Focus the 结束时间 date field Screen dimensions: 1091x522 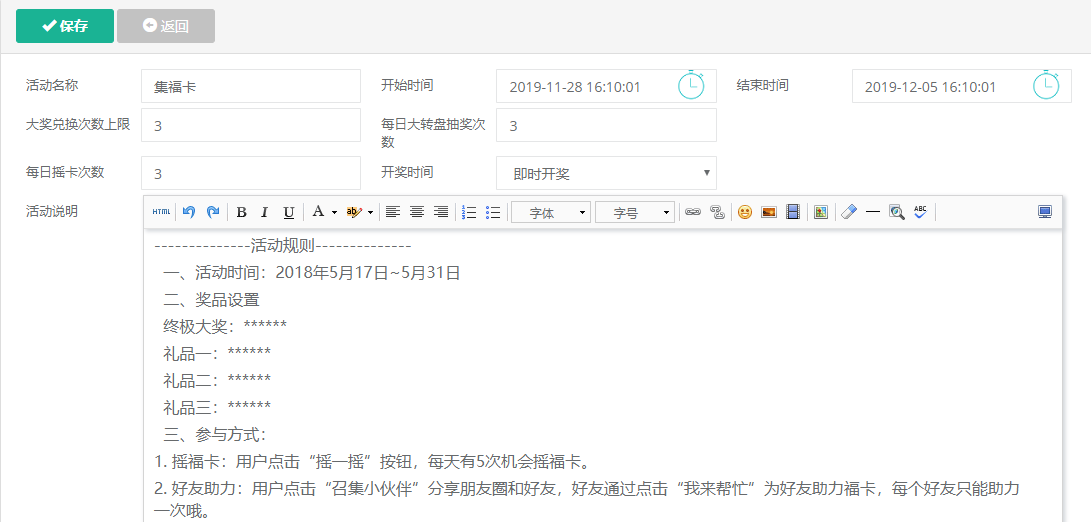962,86
